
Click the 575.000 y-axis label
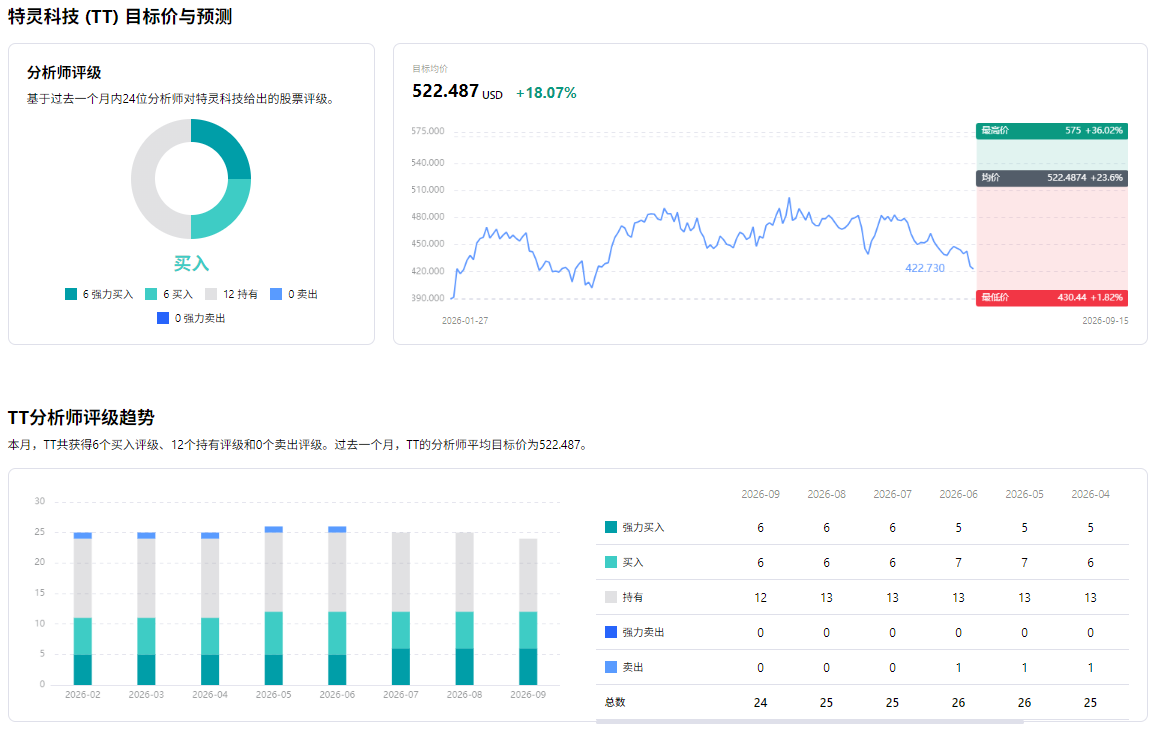(x=427, y=131)
